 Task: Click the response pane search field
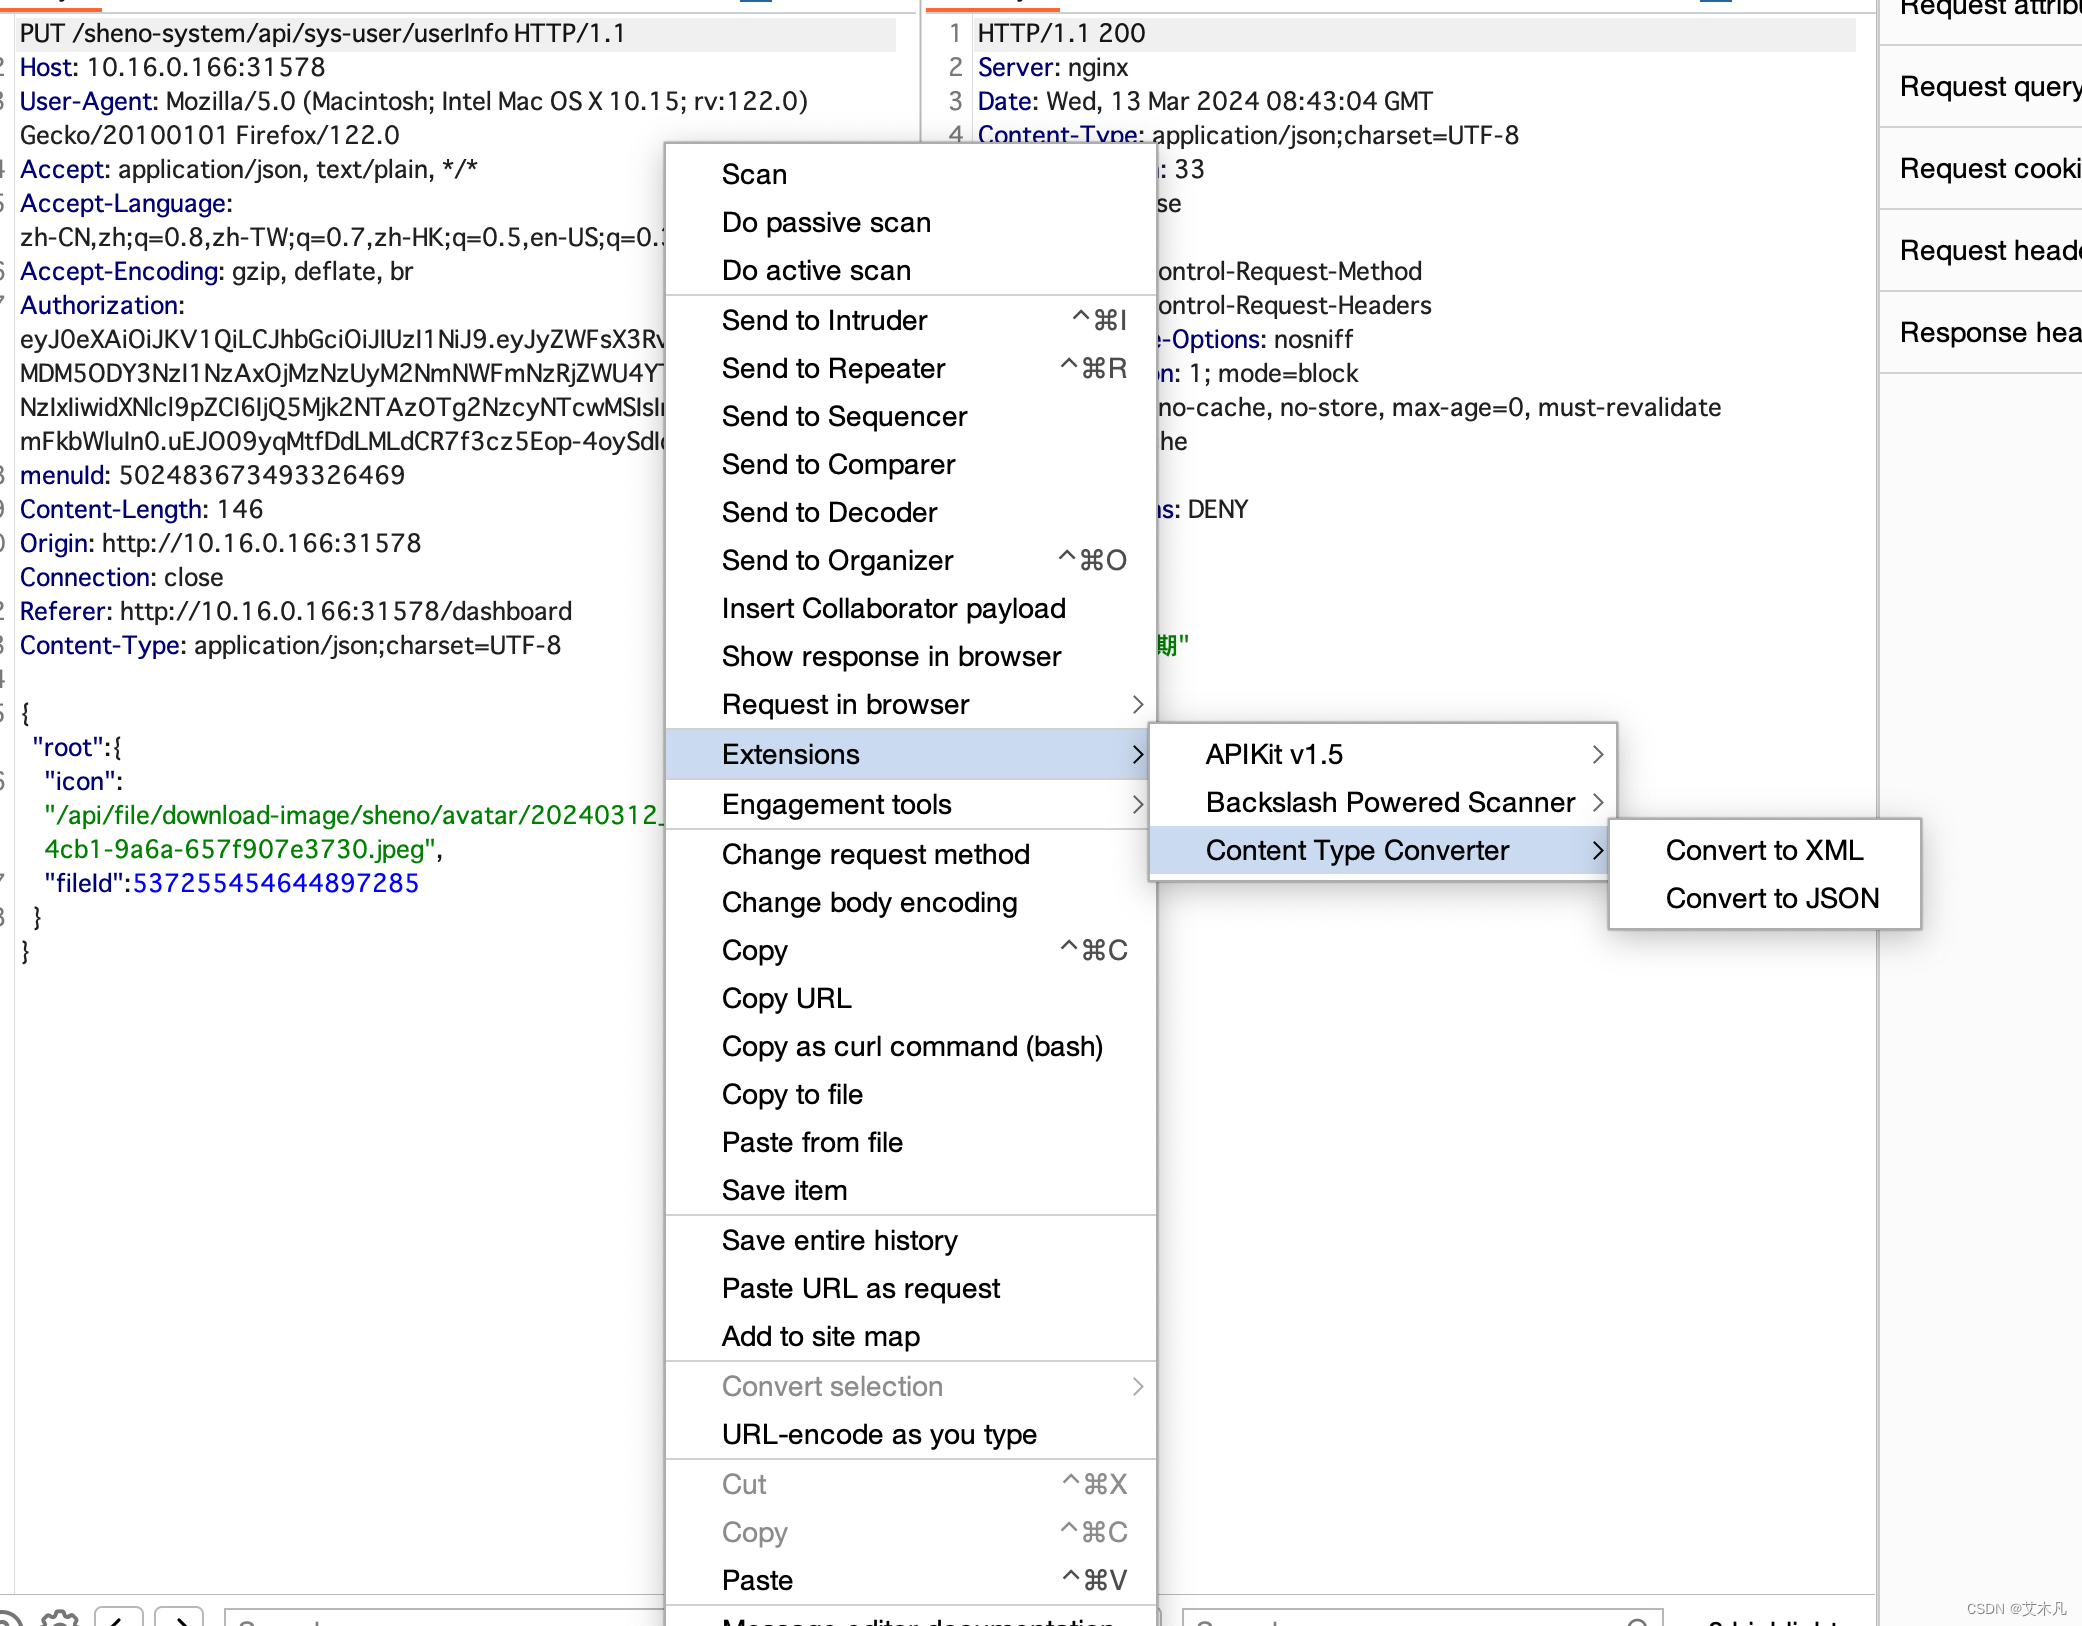click(x=1400, y=1619)
